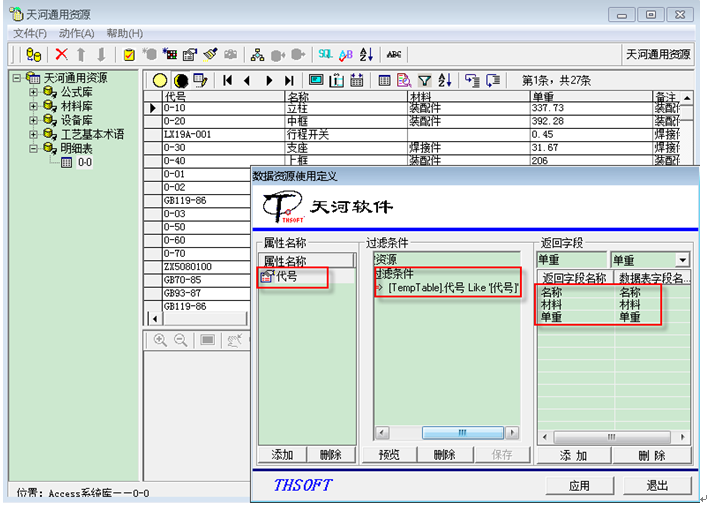Click the red X delete icon

click(x=61, y=54)
